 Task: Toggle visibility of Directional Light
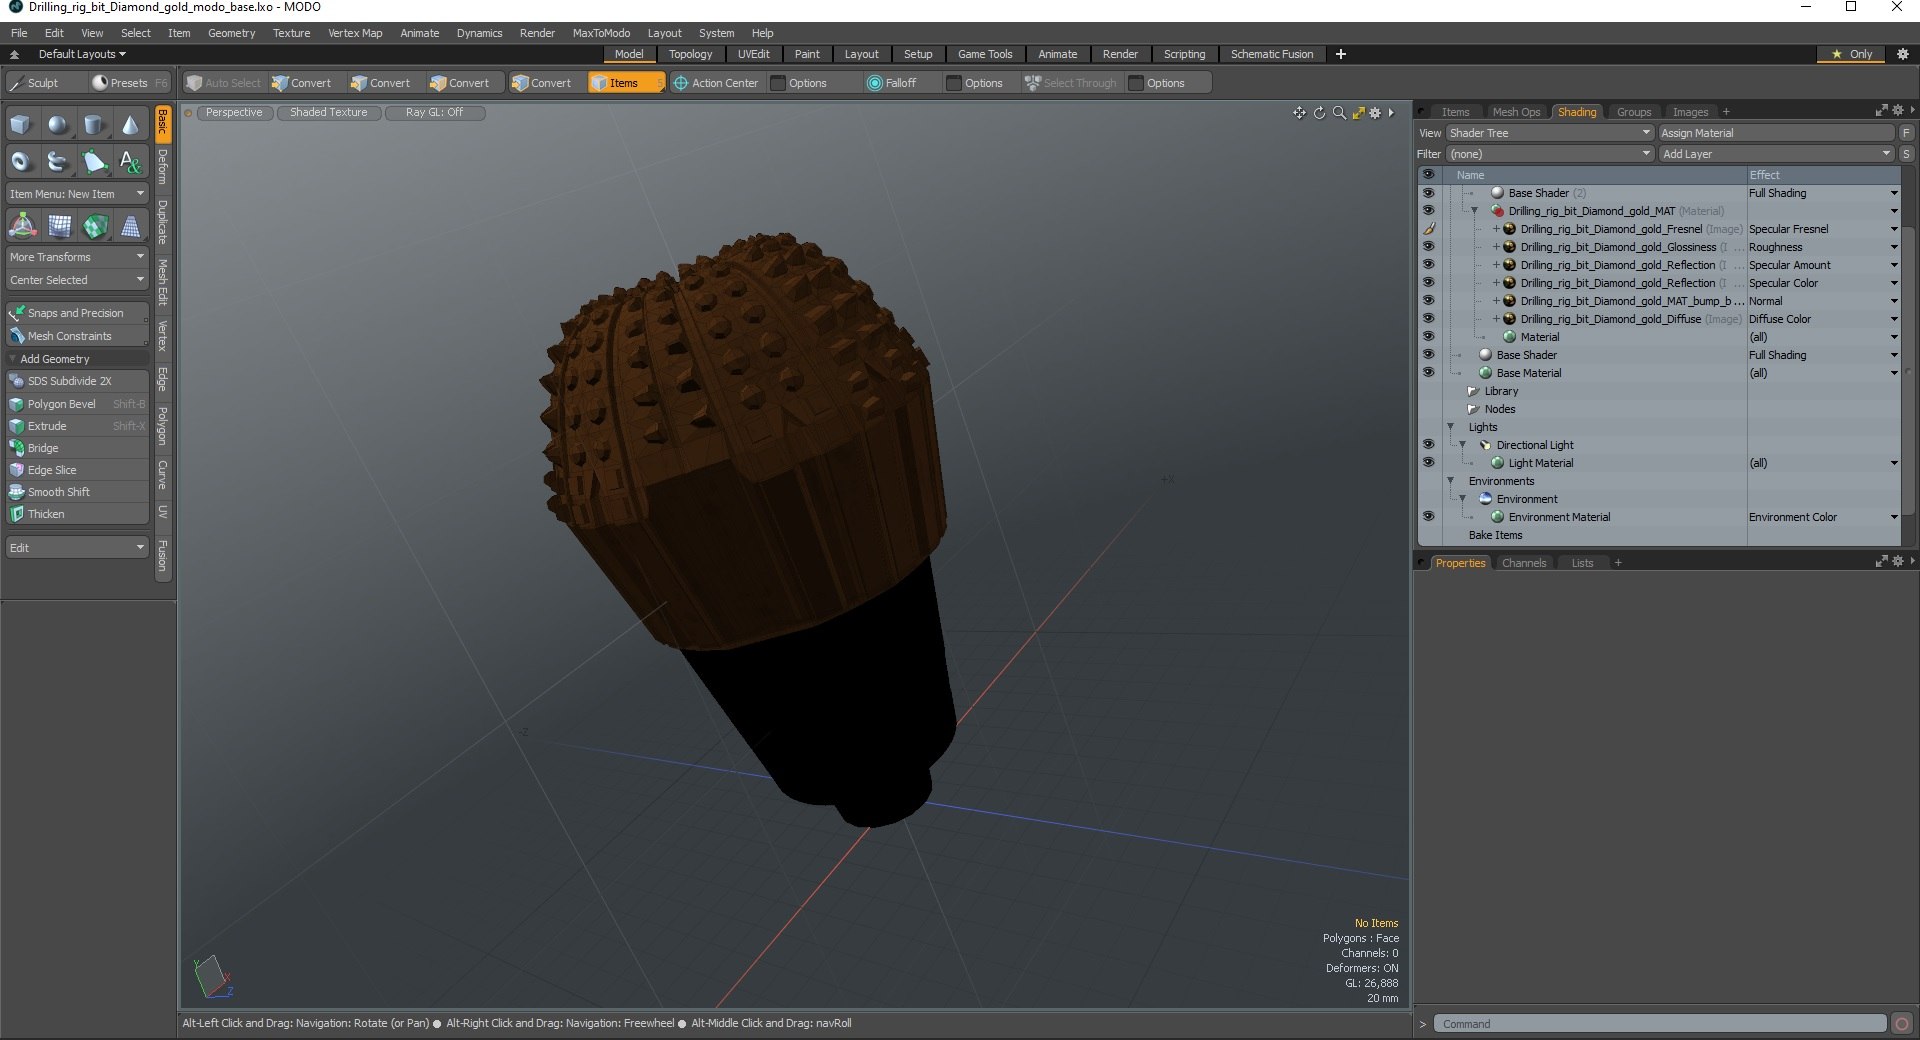(x=1428, y=445)
